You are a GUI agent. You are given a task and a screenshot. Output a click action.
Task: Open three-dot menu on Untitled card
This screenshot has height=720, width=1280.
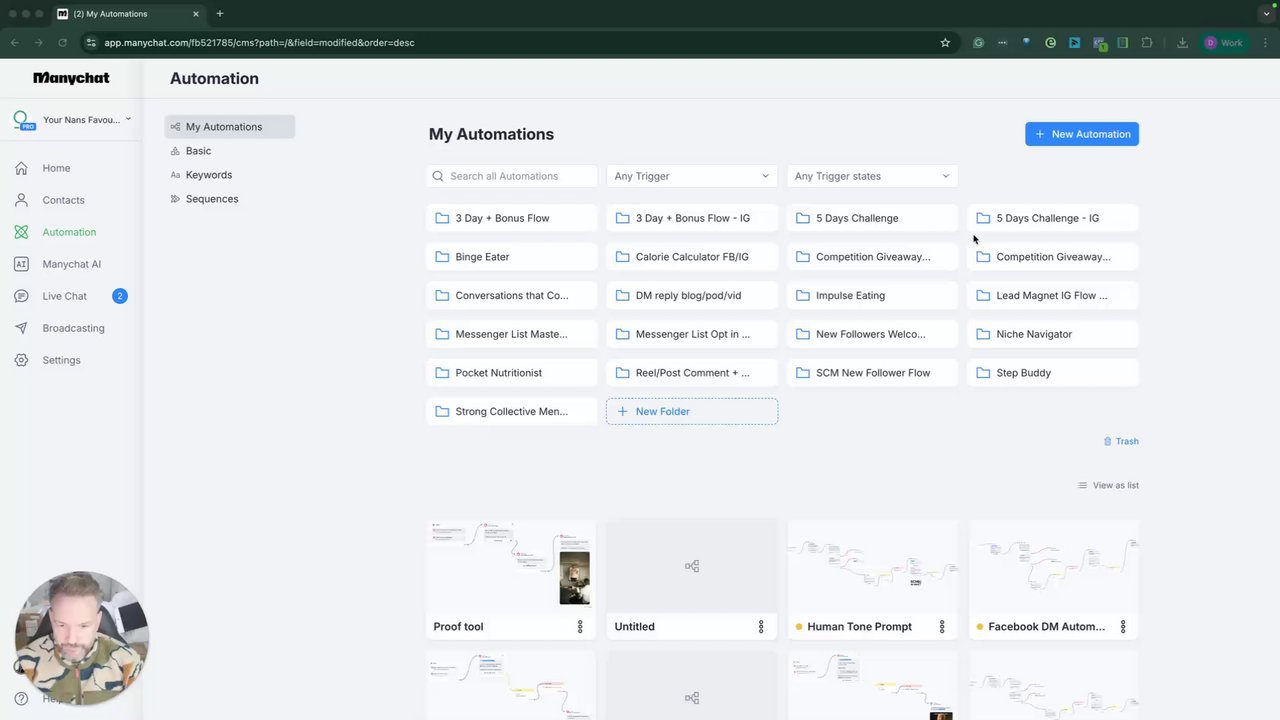pos(761,627)
